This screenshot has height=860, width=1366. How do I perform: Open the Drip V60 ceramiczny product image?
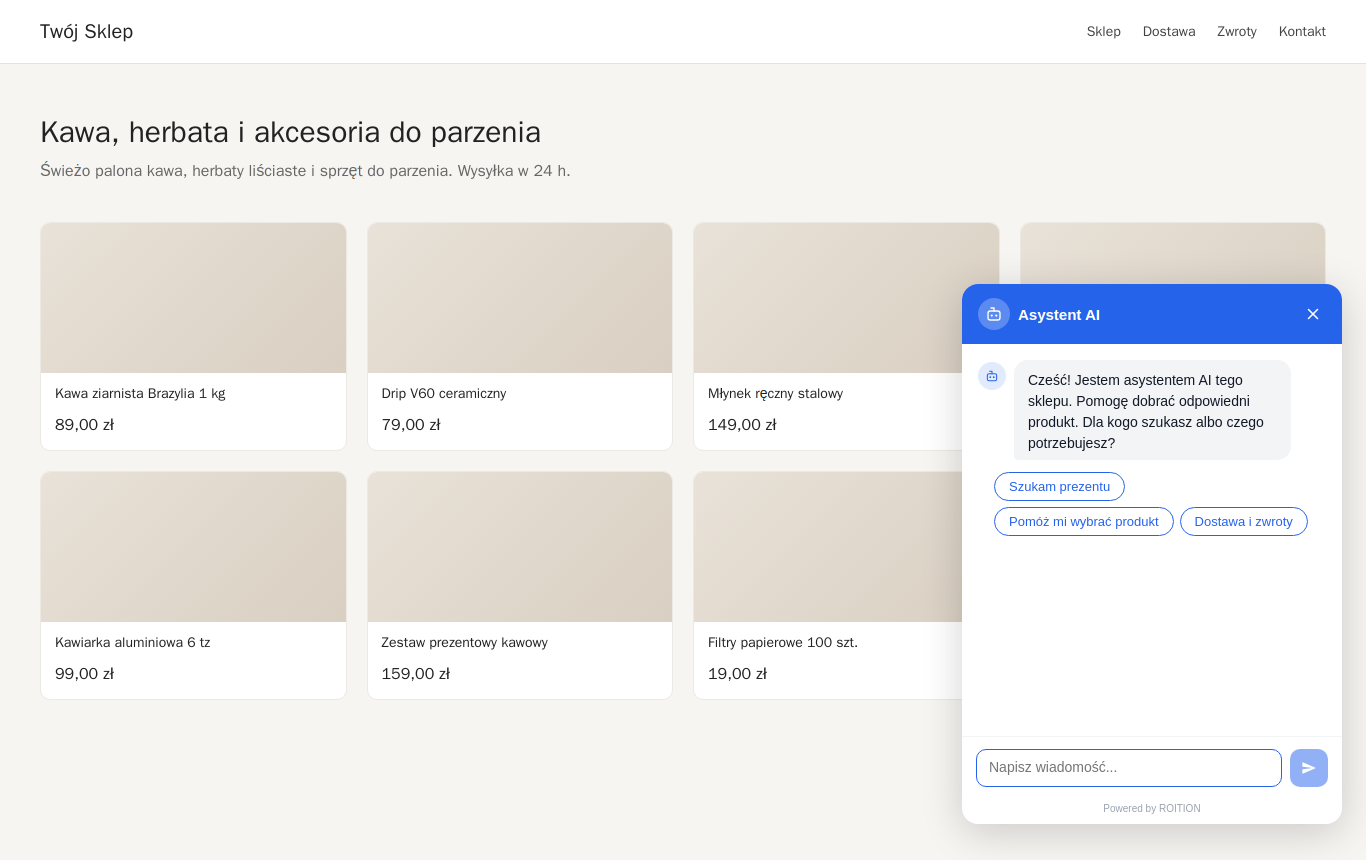pos(520,298)
